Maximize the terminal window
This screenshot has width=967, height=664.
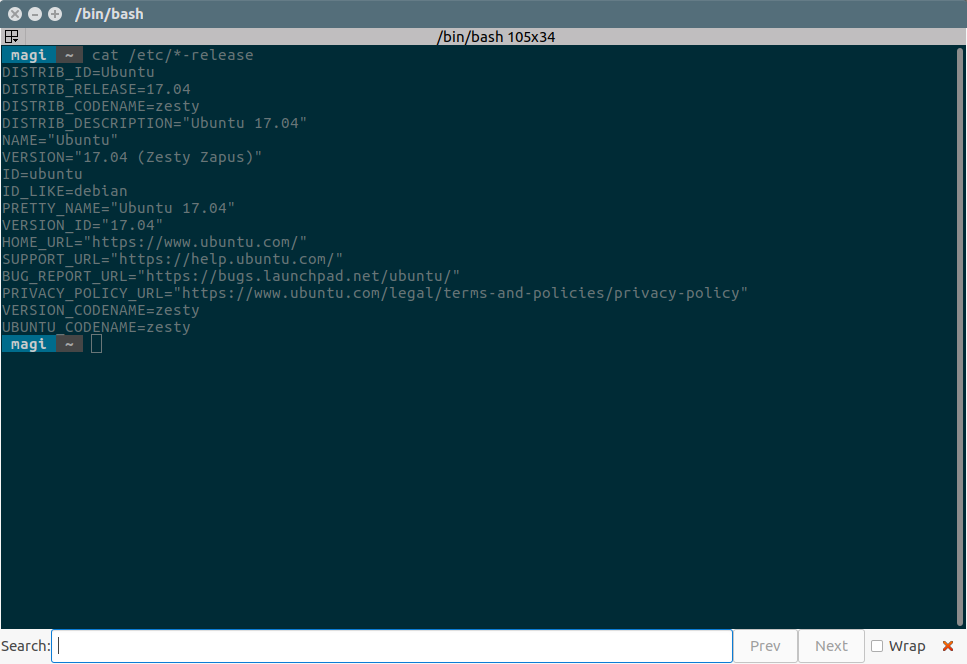55,14
